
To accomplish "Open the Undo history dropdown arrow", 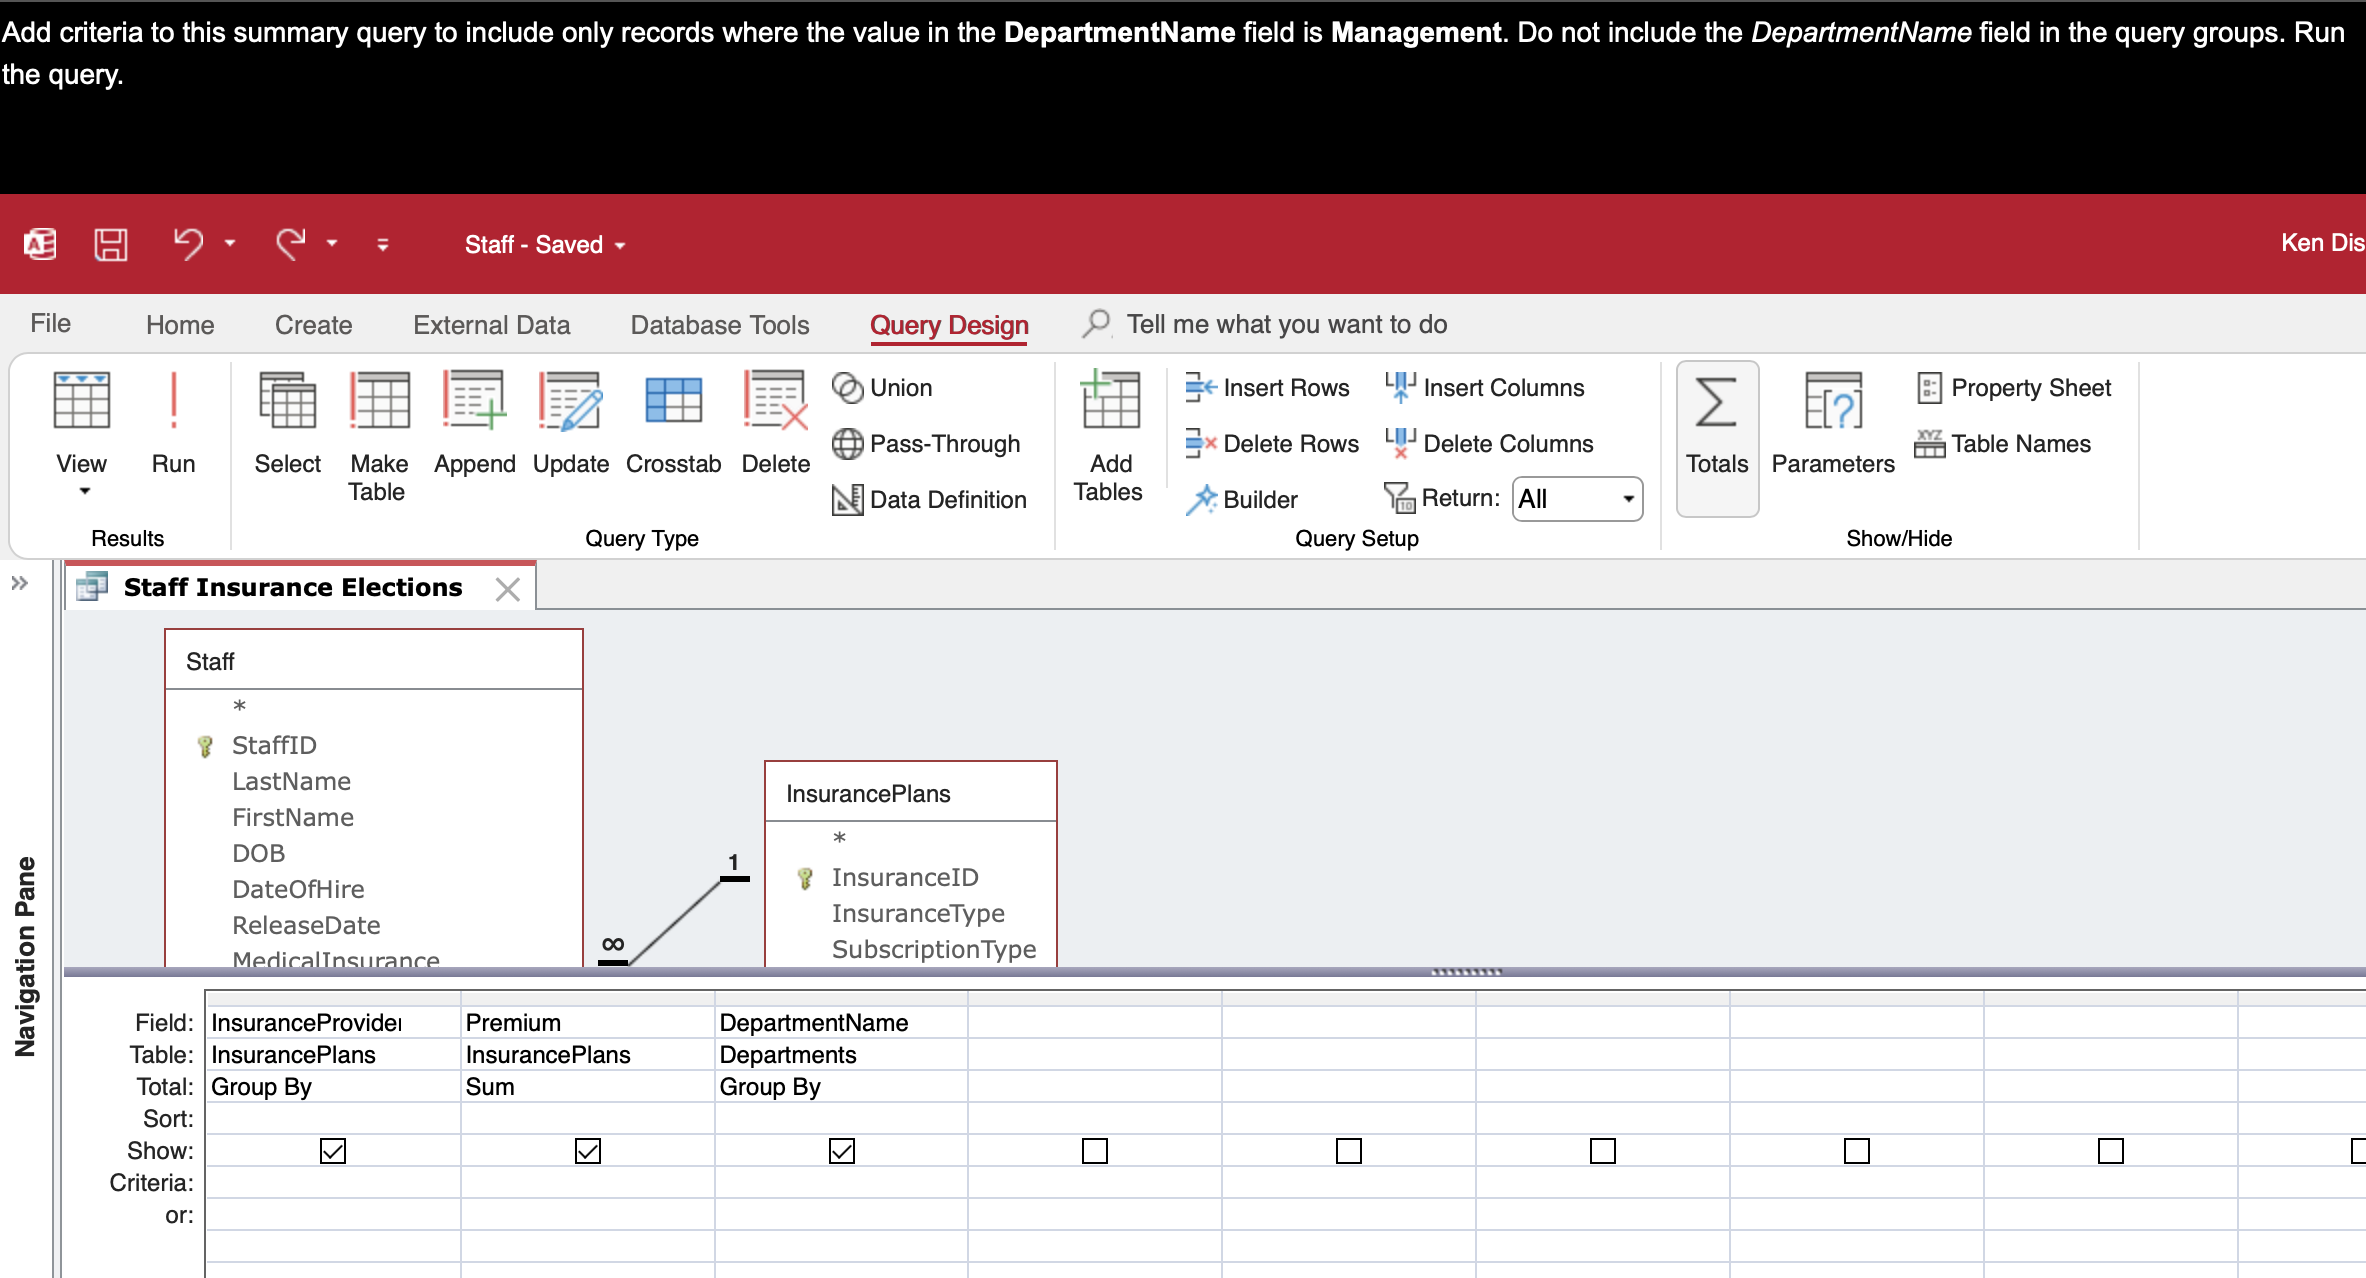I will 230,243.
